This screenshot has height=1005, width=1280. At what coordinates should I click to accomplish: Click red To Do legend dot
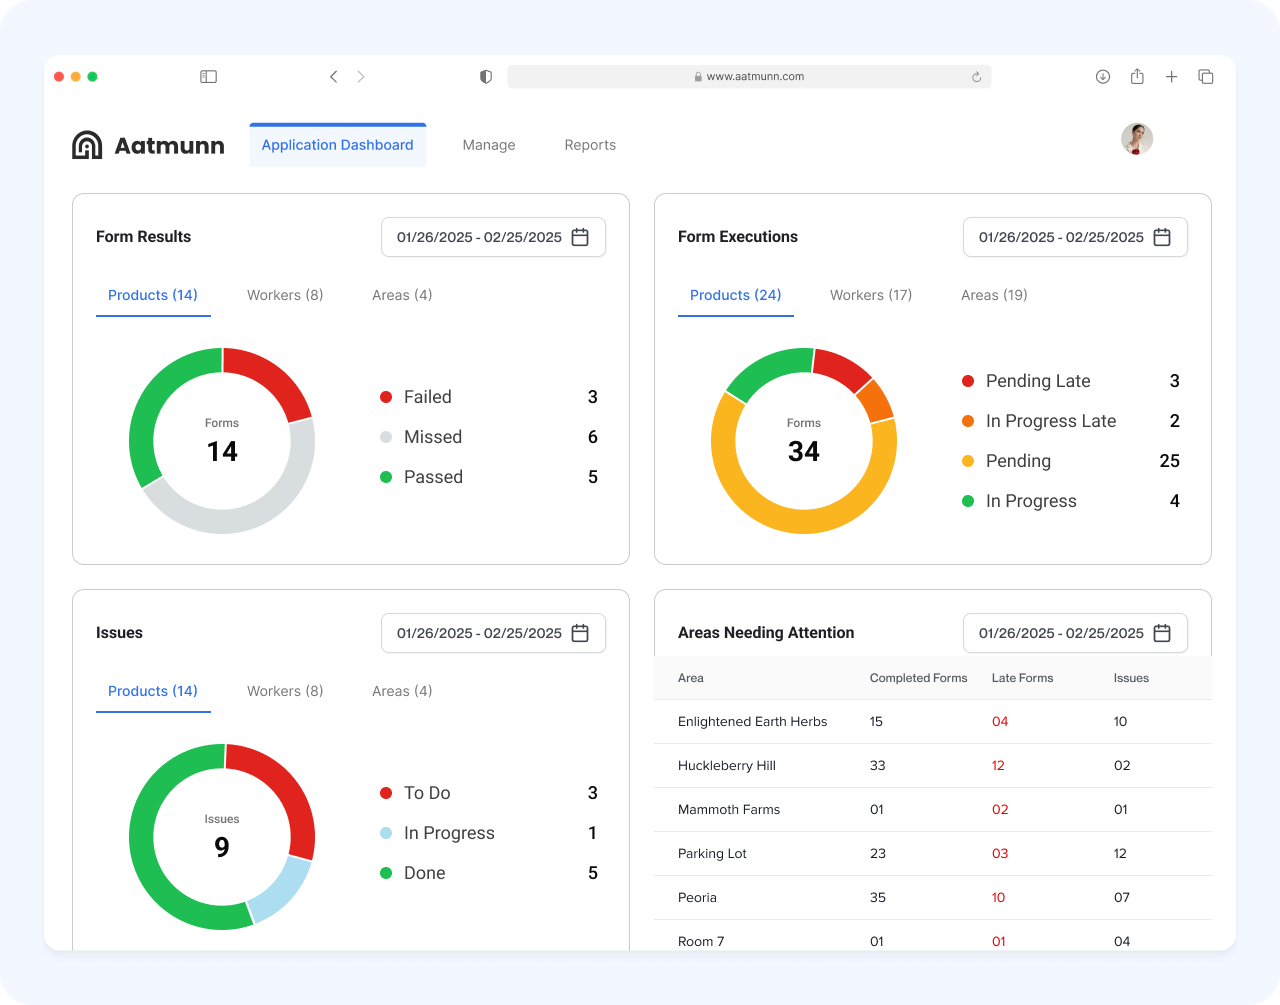pyautogui.click(x=386, y=793)
